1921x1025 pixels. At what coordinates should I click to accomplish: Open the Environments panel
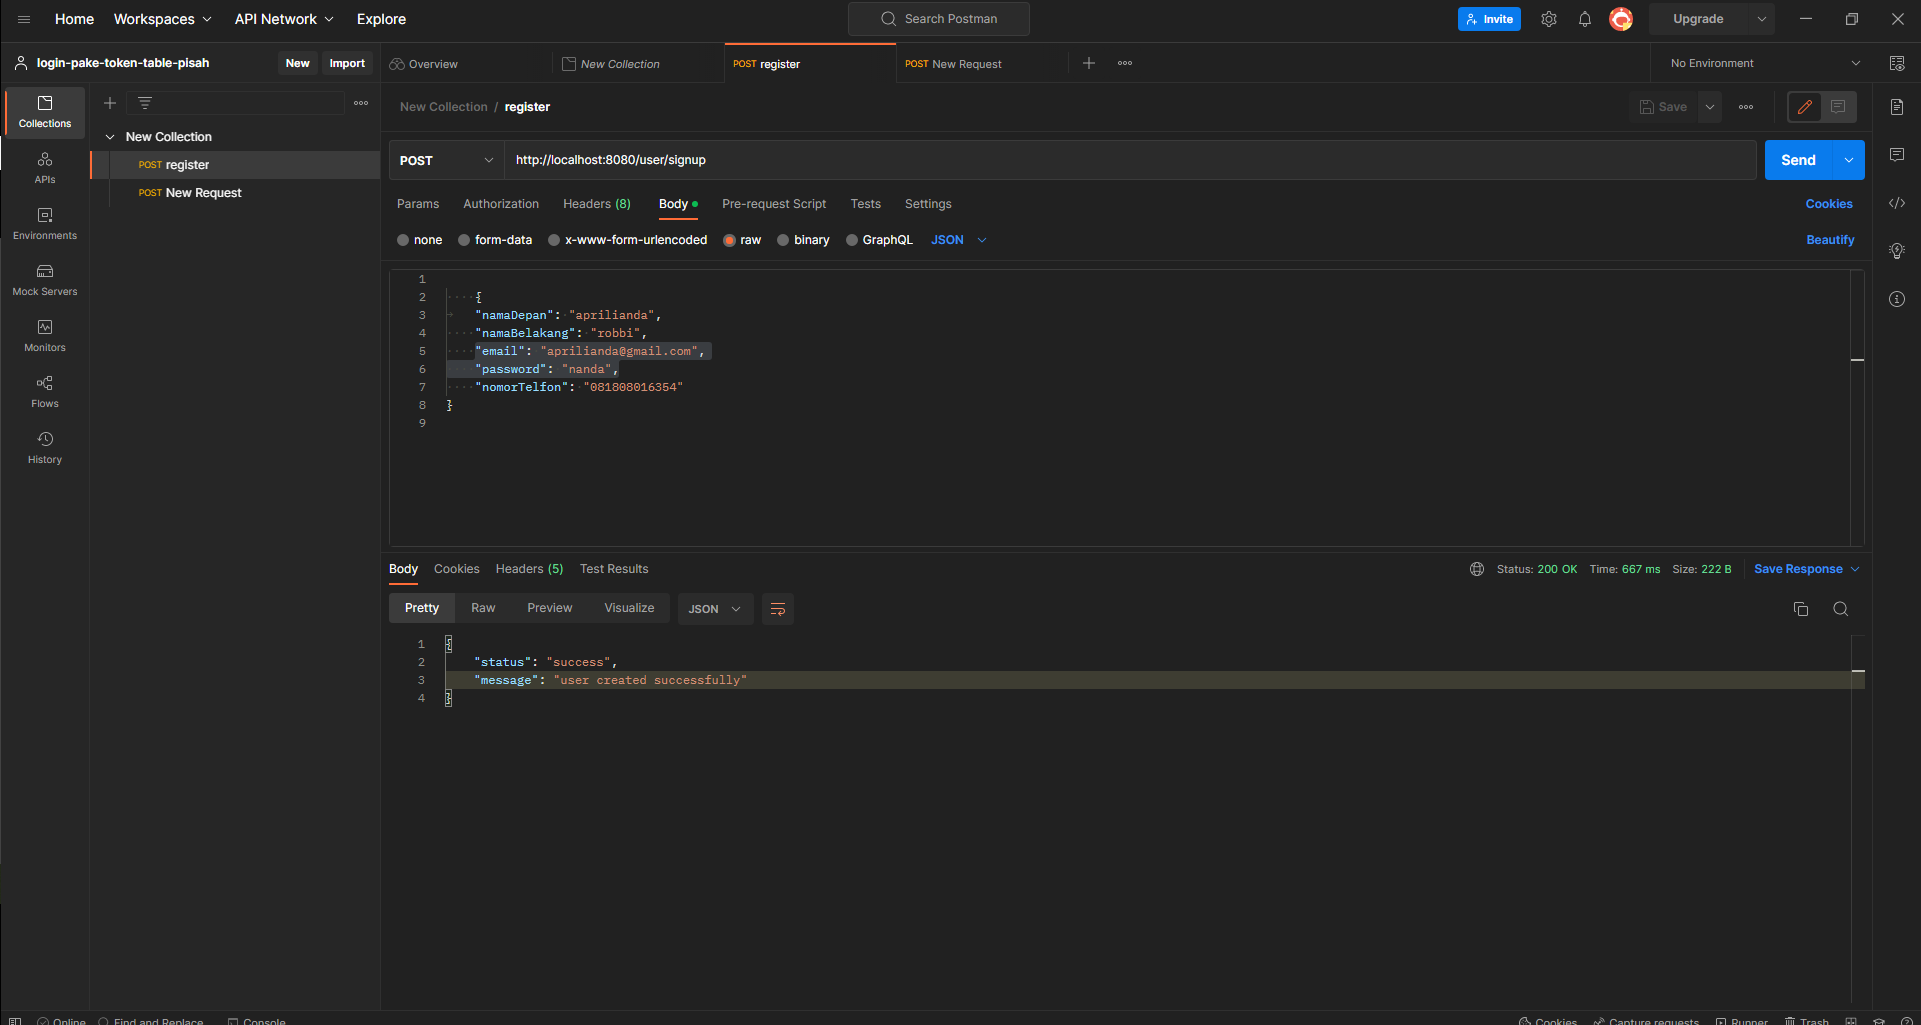tap(45, 223)
